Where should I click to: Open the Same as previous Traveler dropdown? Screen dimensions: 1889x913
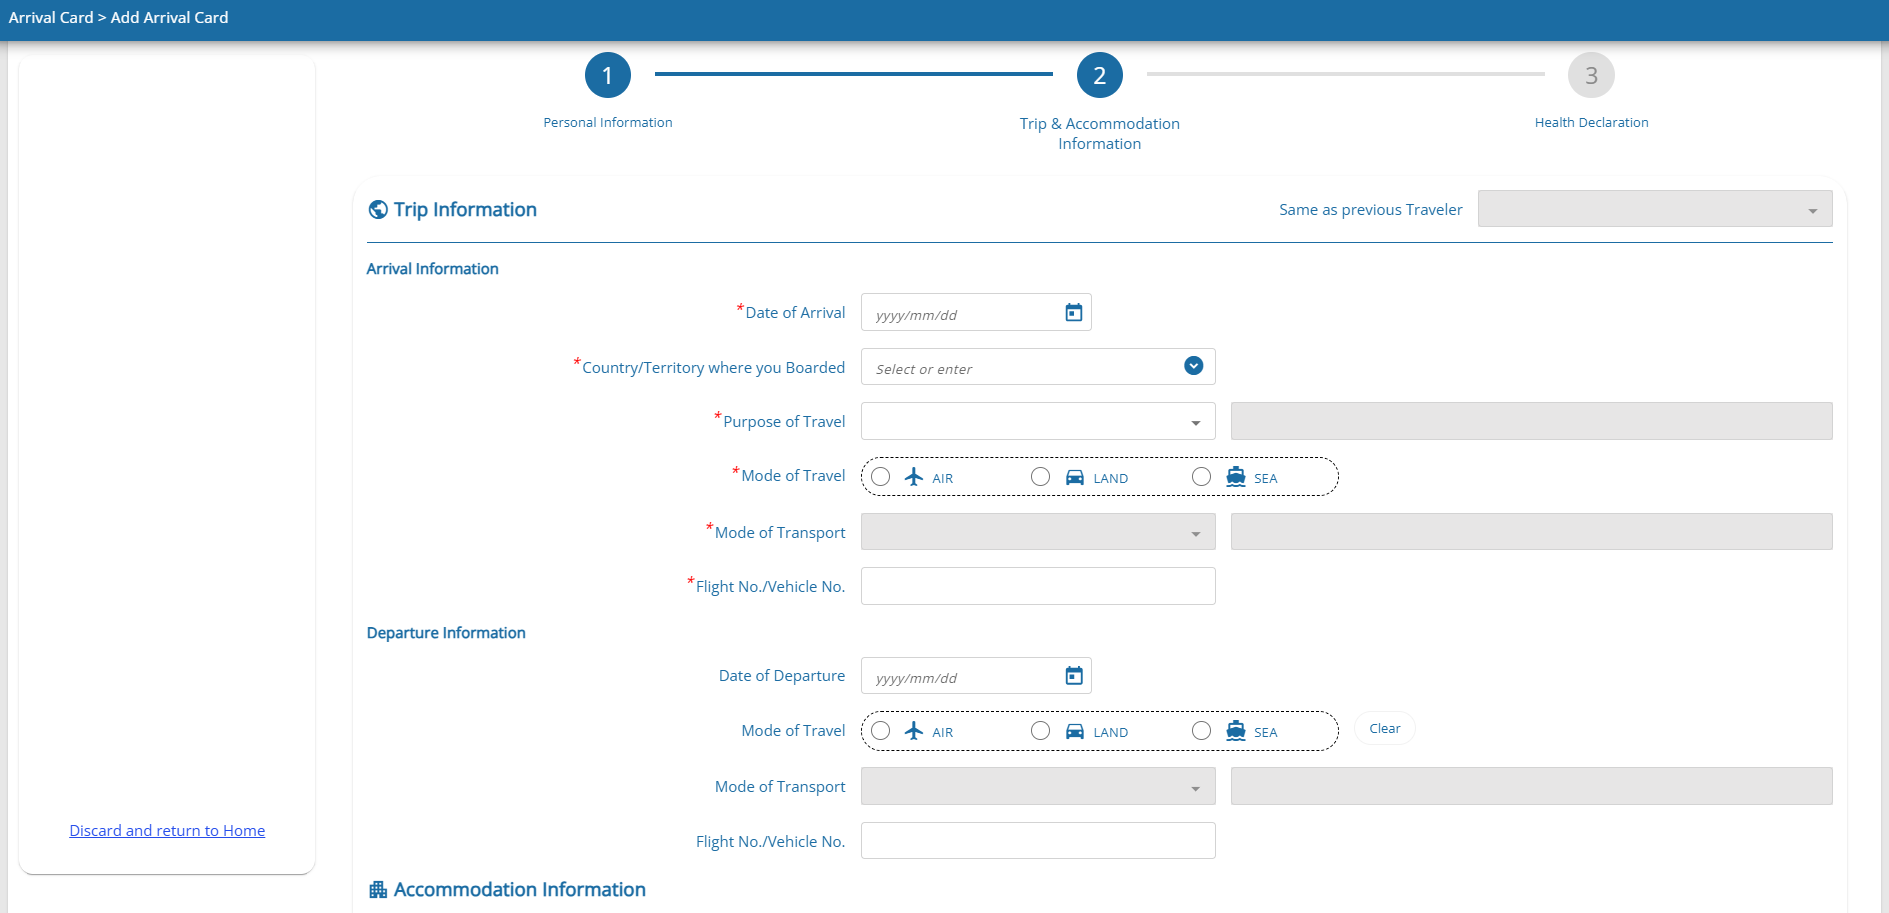coord(1655,209)
